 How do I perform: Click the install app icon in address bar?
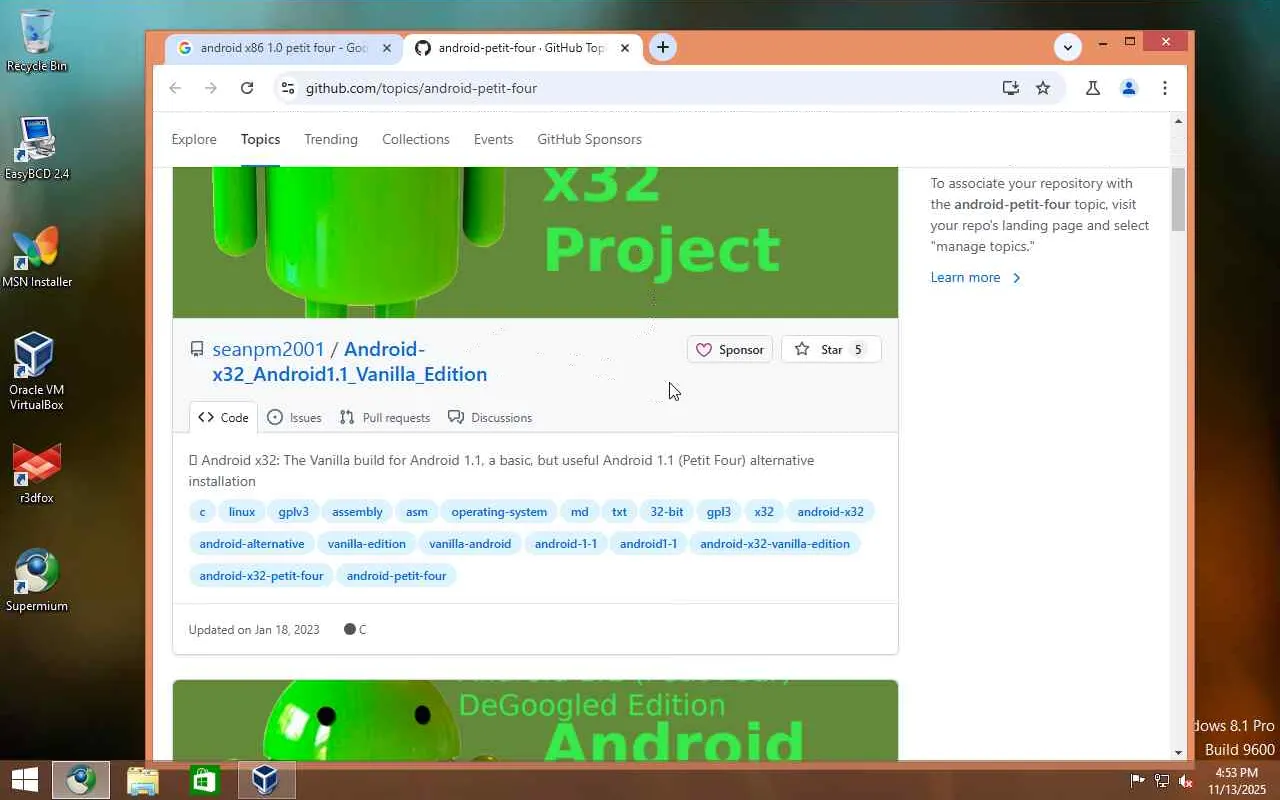[1011, 88]
